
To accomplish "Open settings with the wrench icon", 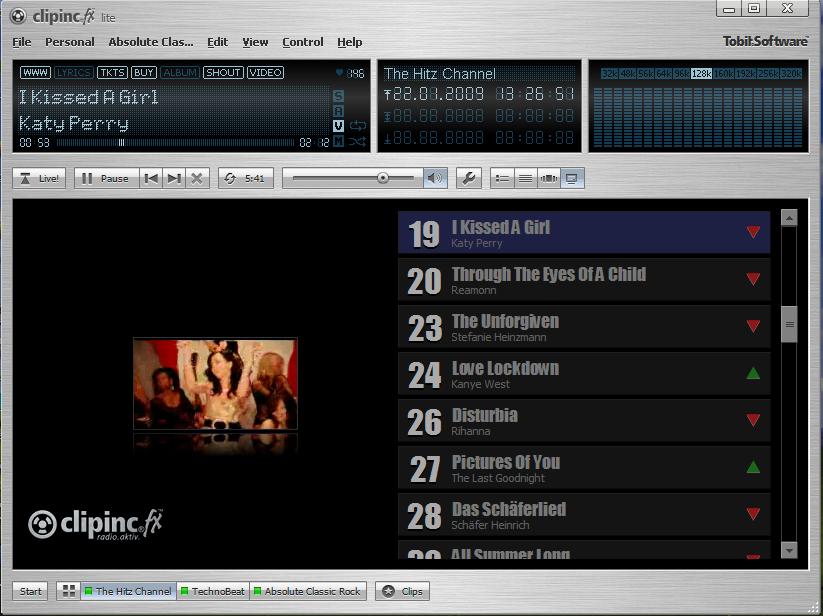I will [x=469, y=178].
